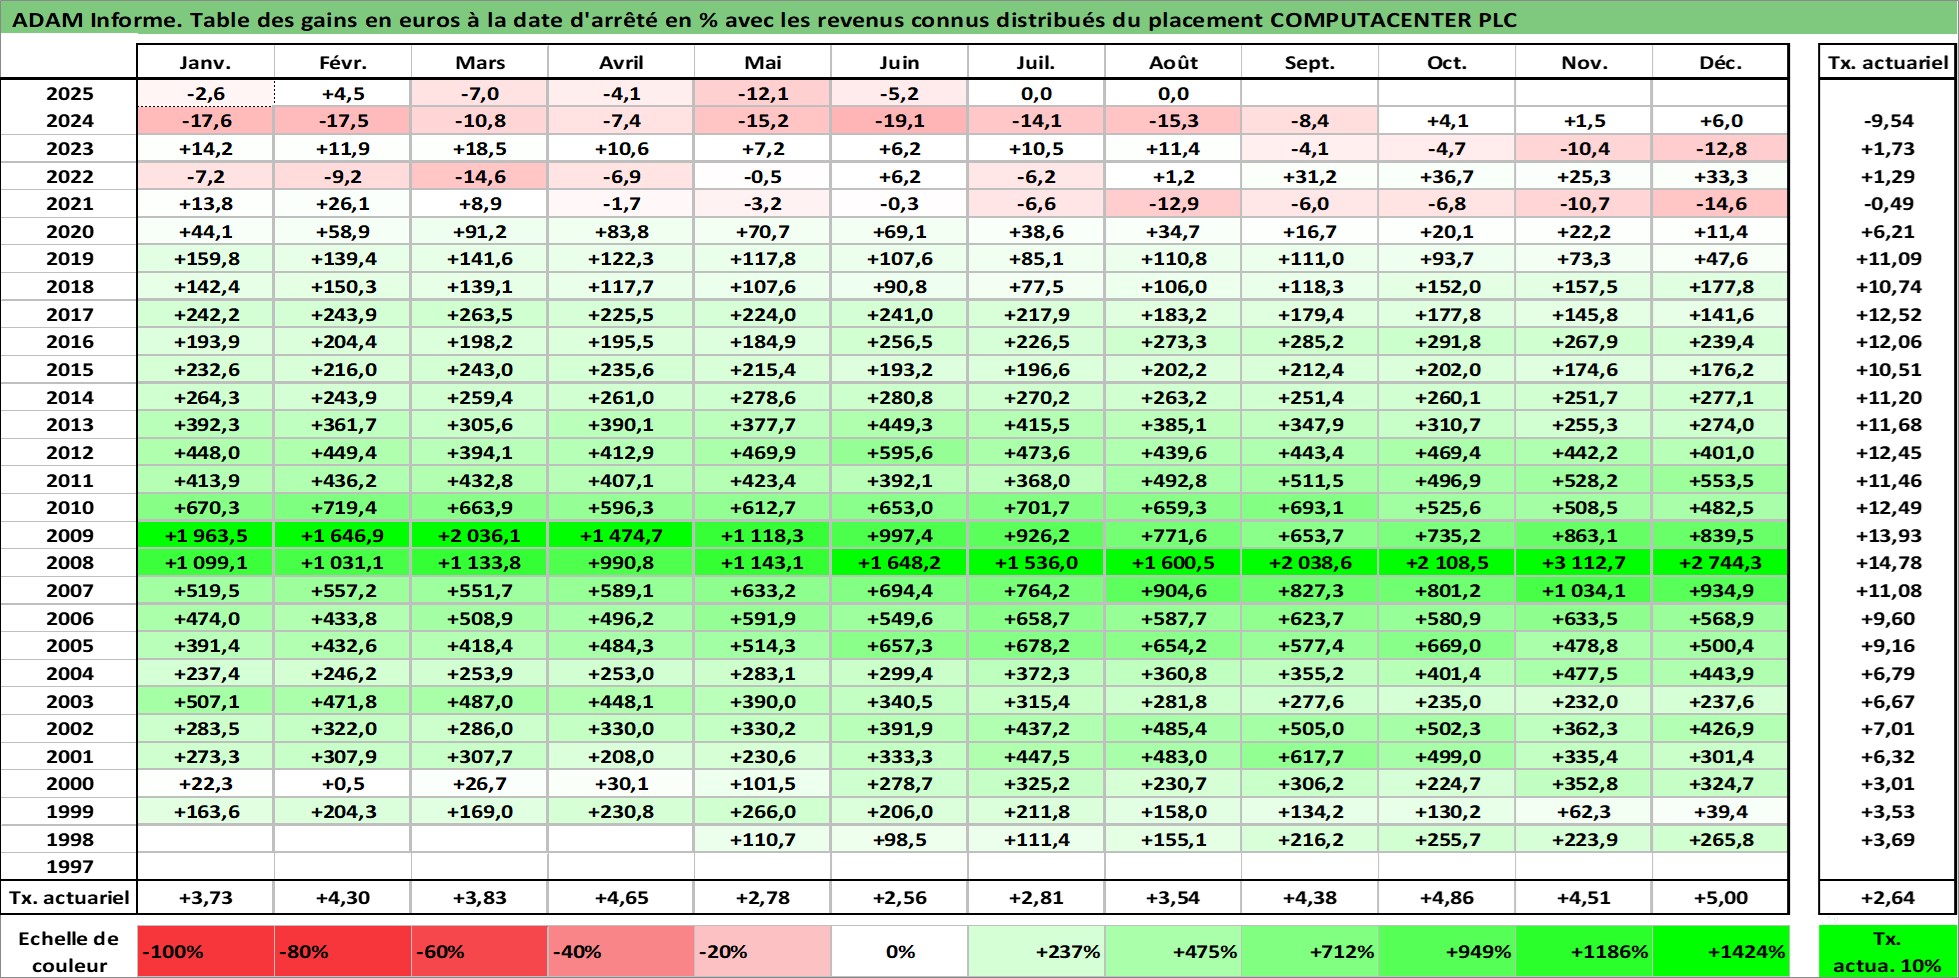The image size is (1959, 978).
Task: Click the -17,6 cell in 2024
Action: [x=205, y=121]
